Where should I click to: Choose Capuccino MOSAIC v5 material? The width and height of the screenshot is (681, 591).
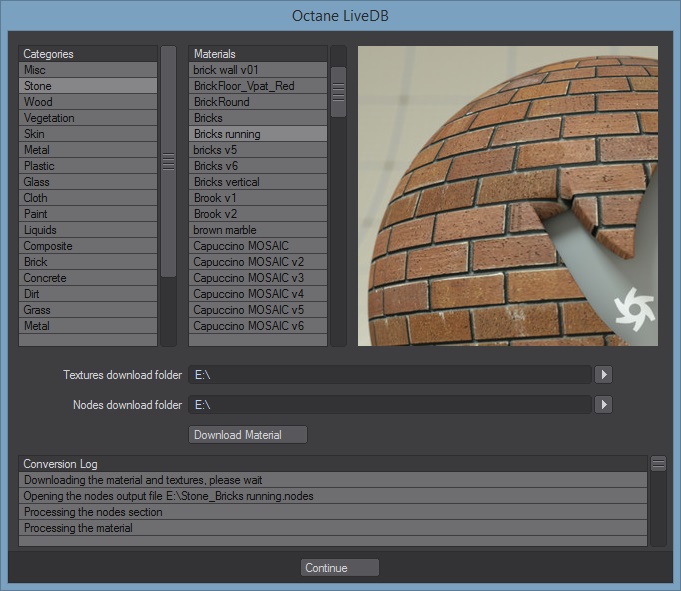(258, 310)
